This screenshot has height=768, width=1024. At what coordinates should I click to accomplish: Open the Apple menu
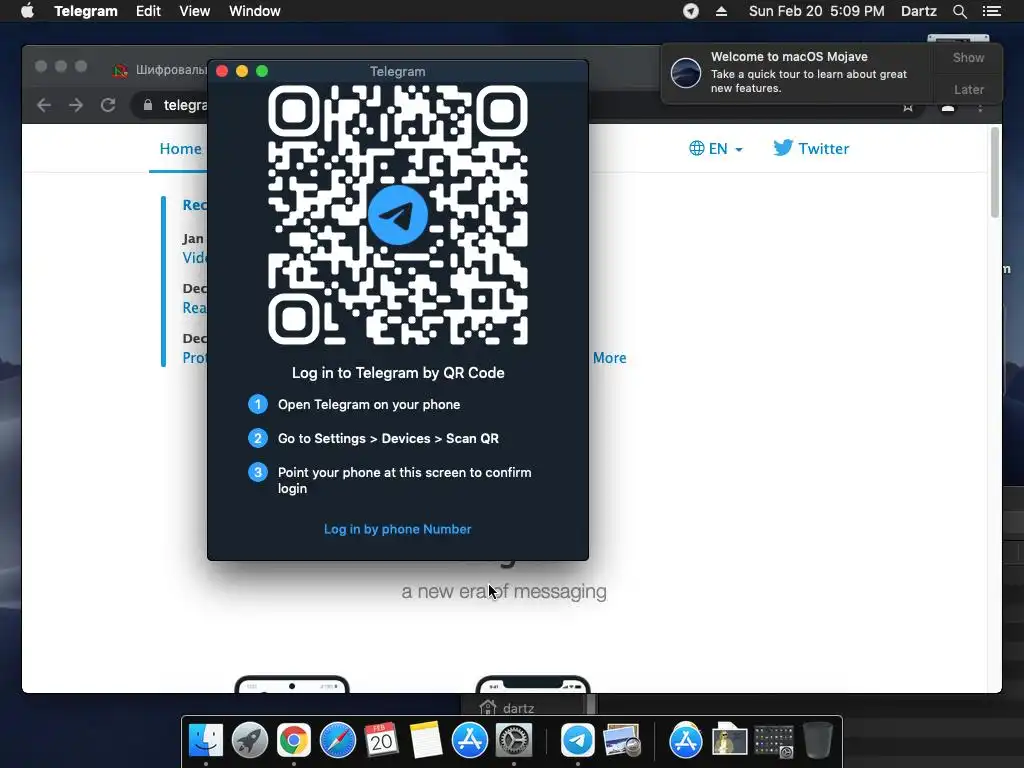point(27,11)
